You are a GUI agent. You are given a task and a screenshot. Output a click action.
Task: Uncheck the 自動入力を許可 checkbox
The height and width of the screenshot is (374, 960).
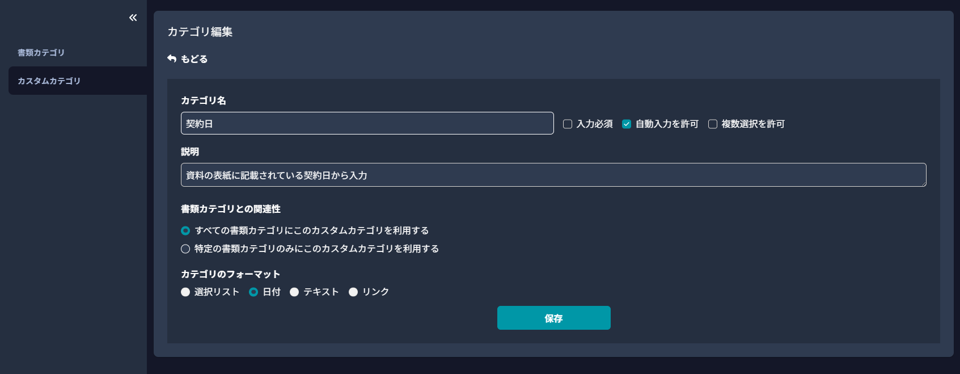coord(626,124)
